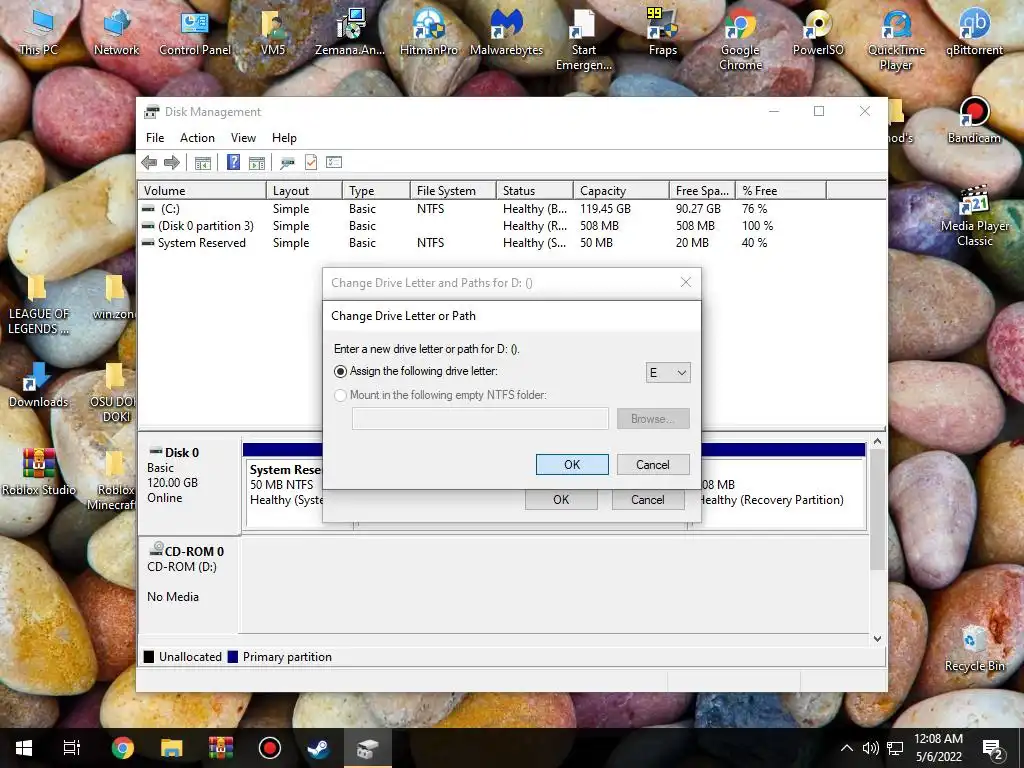Open Roblox Studio desktop icon

pos(39,472)
